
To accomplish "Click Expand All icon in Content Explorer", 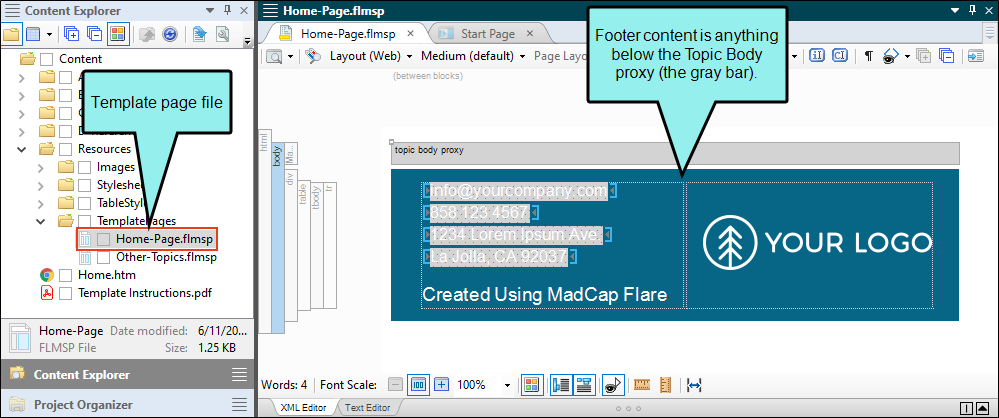I will pyautogui.click(x=71, y=34).
